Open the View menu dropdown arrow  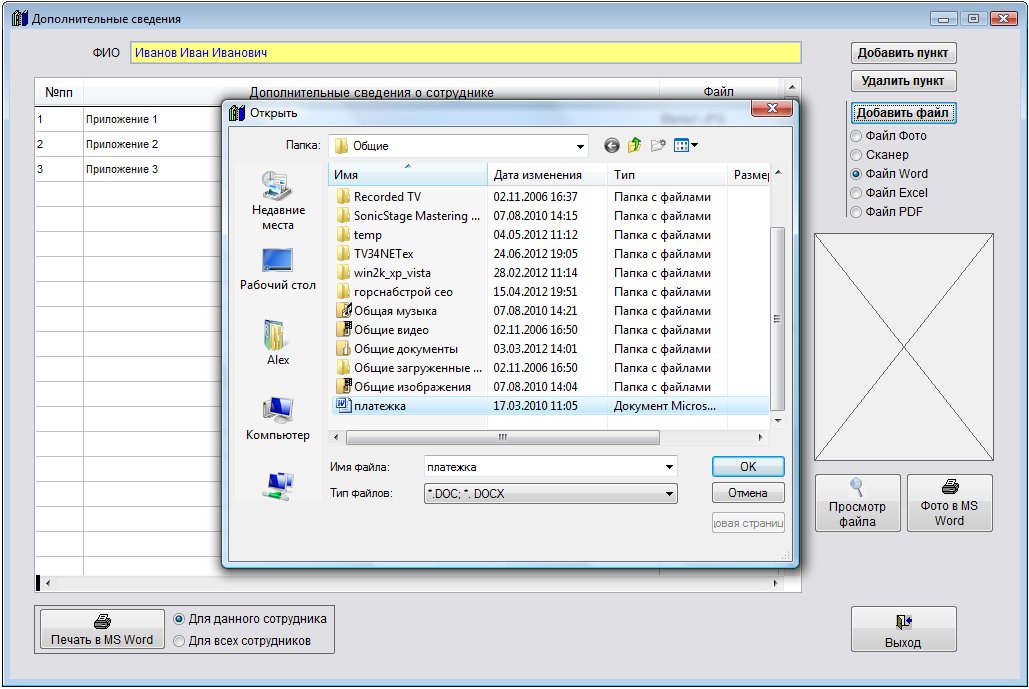click(x=695, y=146)
